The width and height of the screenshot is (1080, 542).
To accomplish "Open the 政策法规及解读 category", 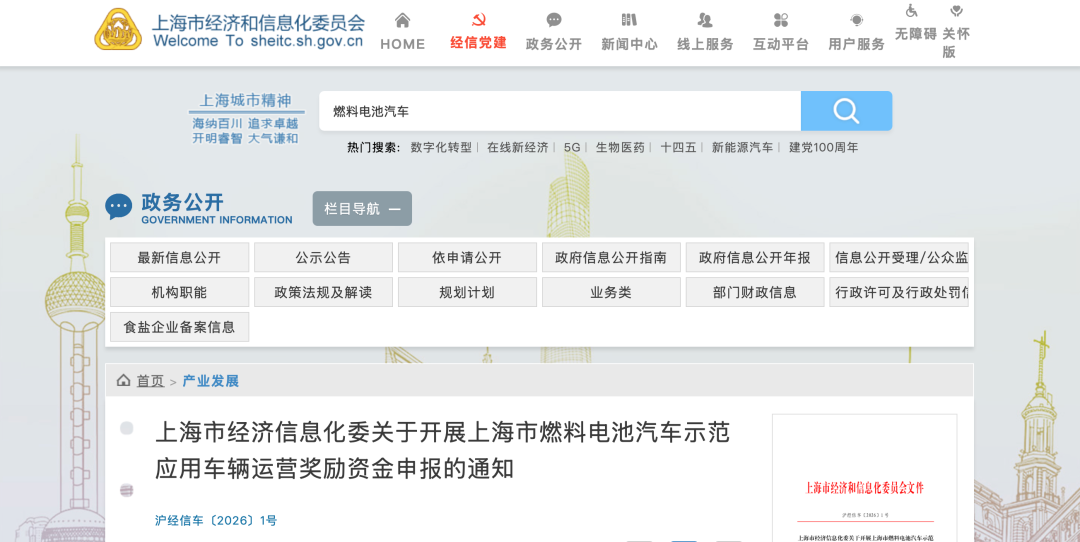I will coord(323,292).
